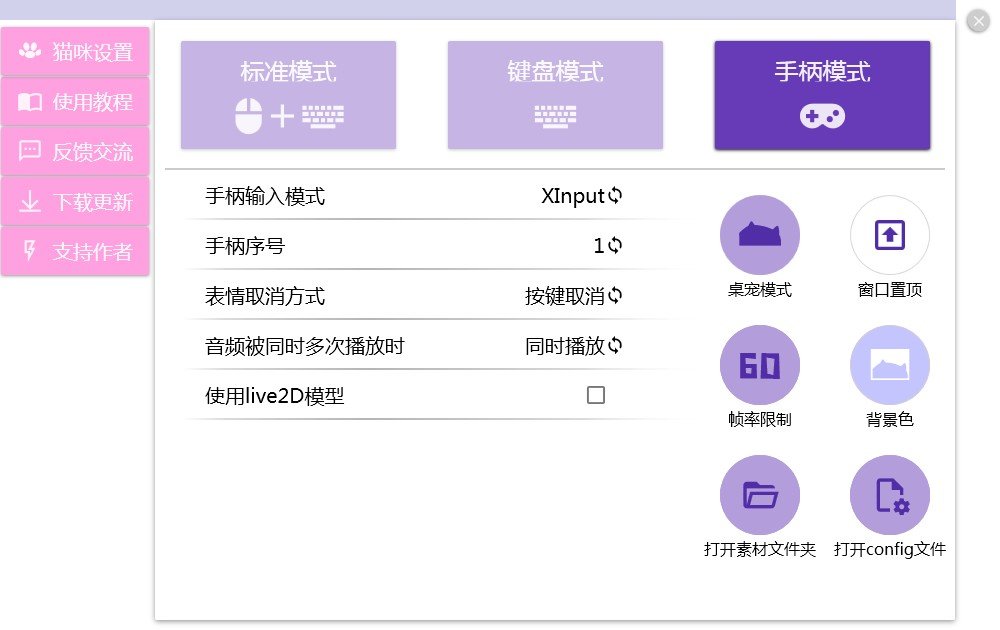1000x630 pixels.
Task: Close the settings panel with X button
Action: [x=979, y=21]
